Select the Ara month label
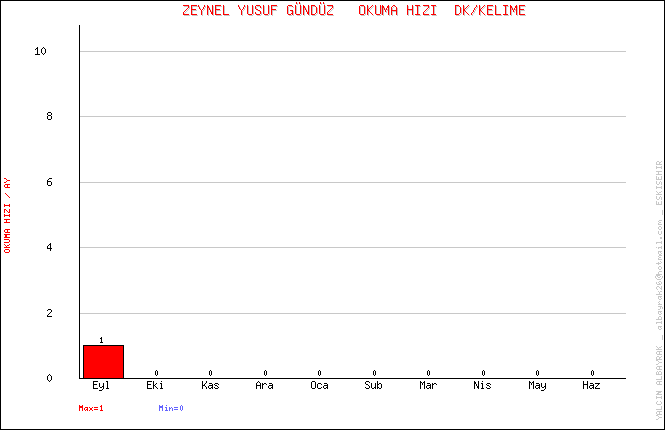This screenshot has height=430, width=665. pos(264,385)
